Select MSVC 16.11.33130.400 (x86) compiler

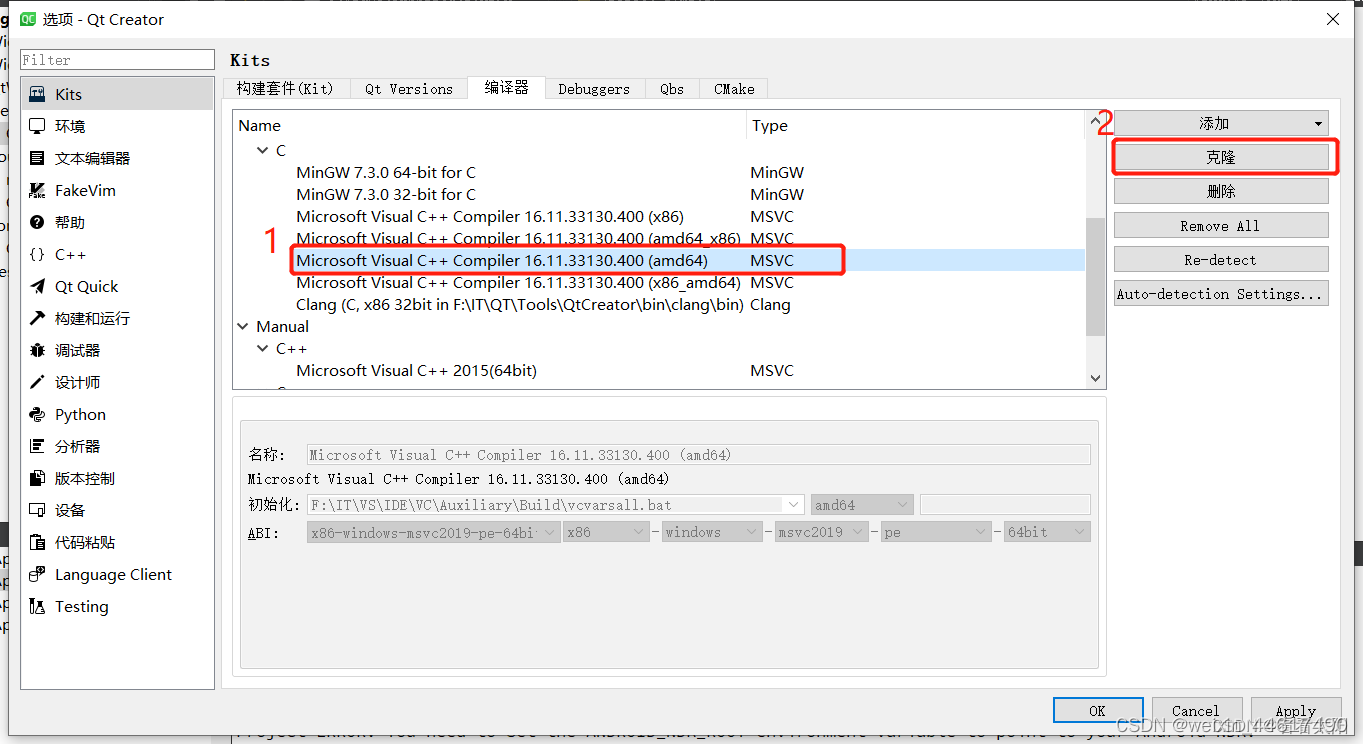click(490, 216)
